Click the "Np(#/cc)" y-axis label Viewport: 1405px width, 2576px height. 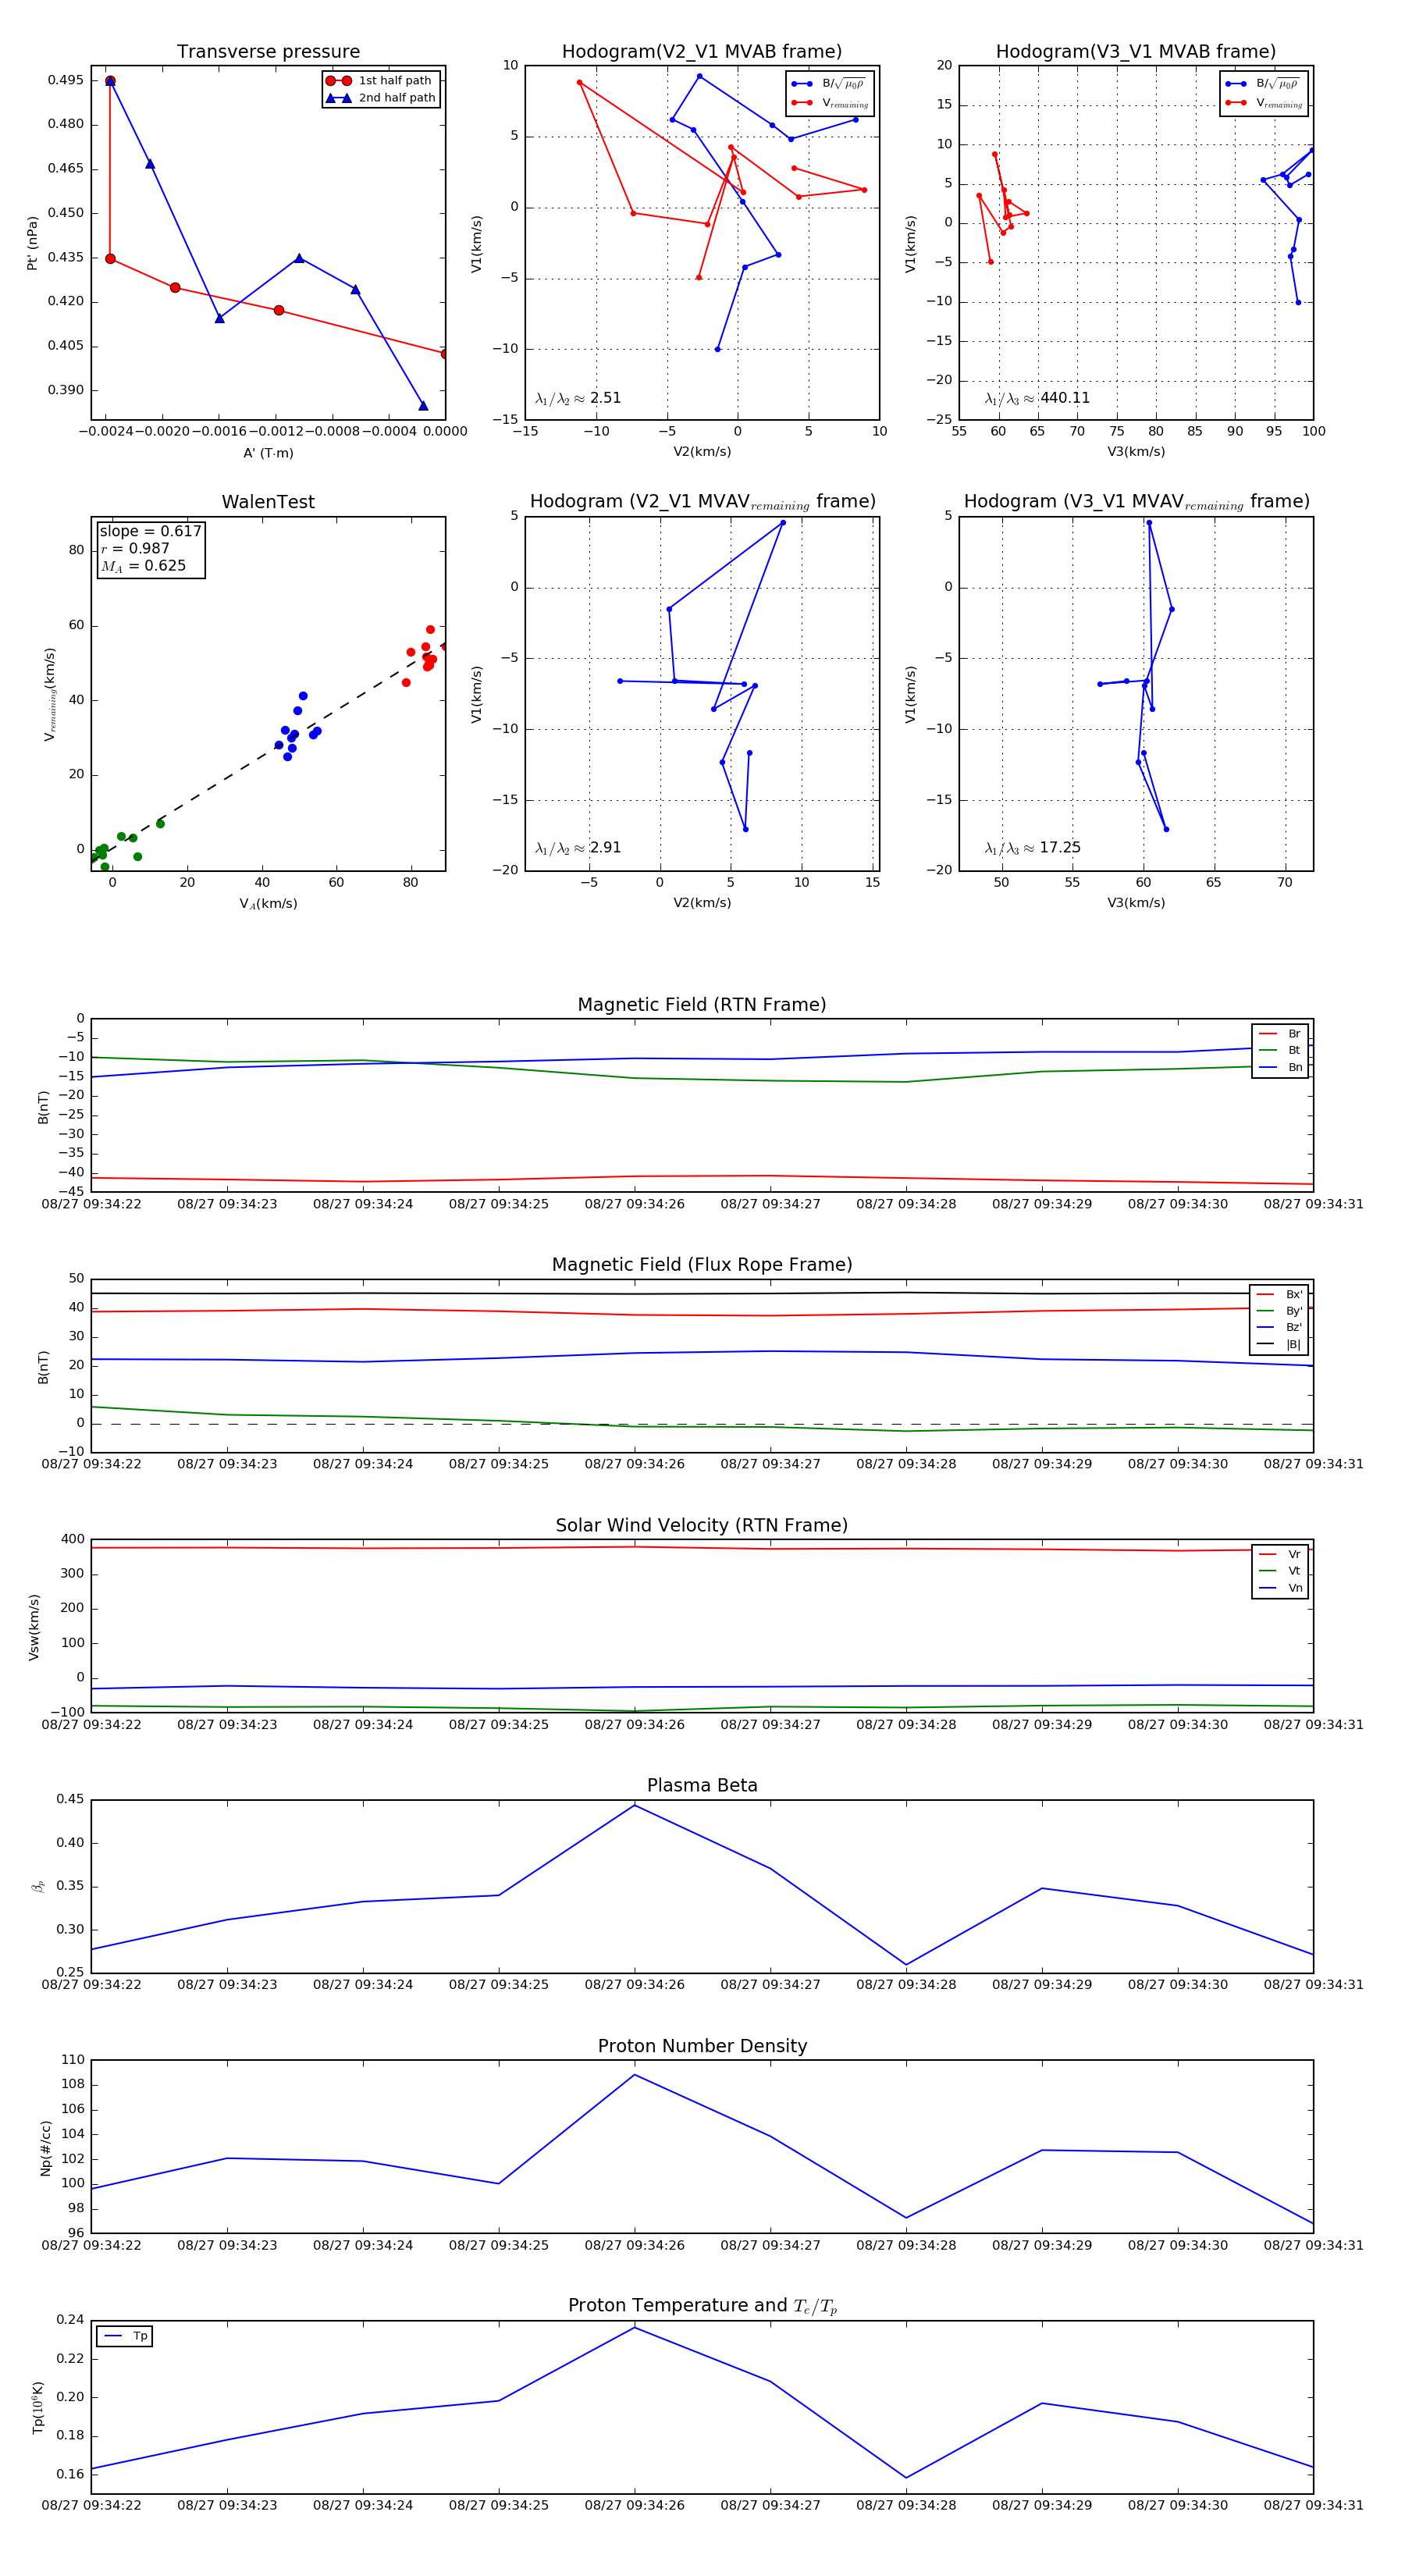point(45,2148)
